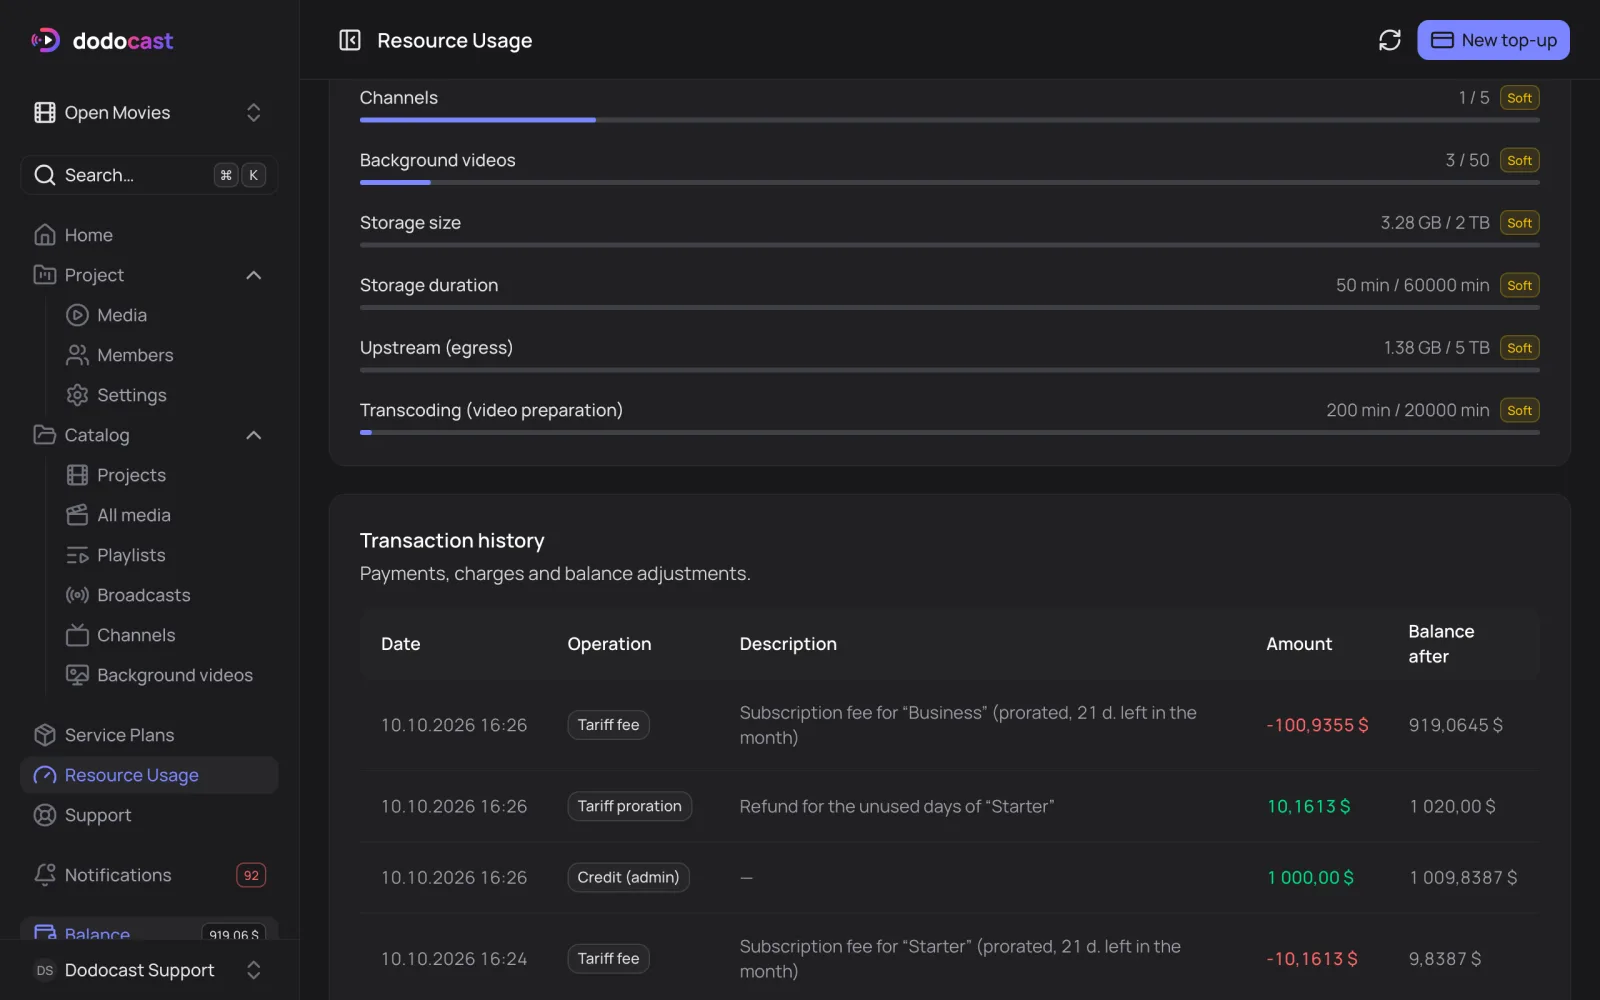
Task: Click the Channels usage progress bar
Action: tap(949, 120)
